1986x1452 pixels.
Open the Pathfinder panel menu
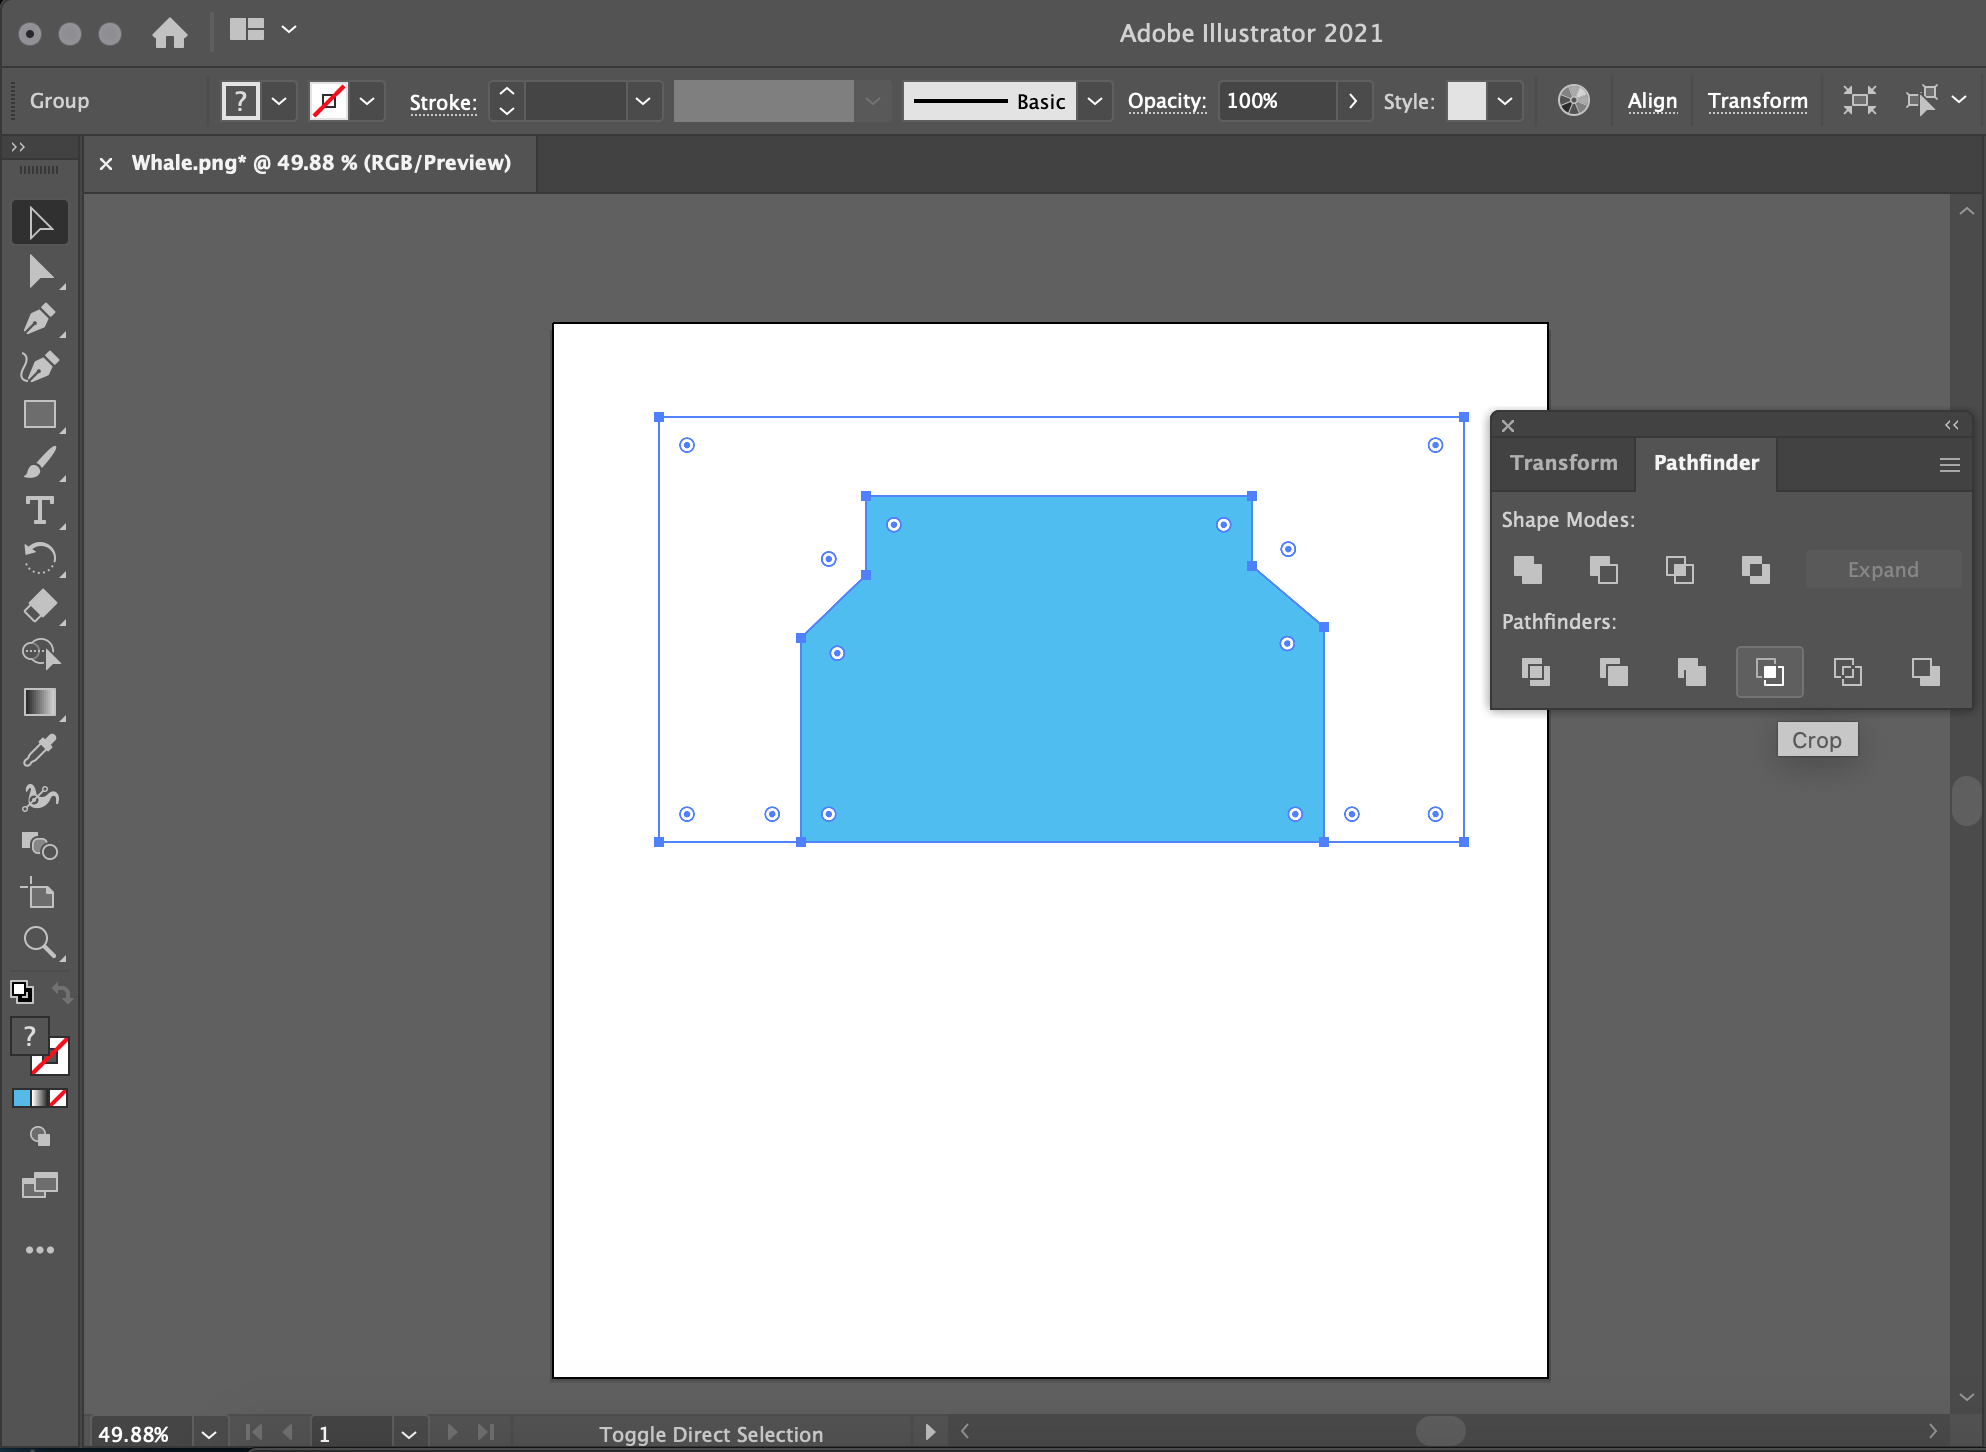[x=1948, y=463]
